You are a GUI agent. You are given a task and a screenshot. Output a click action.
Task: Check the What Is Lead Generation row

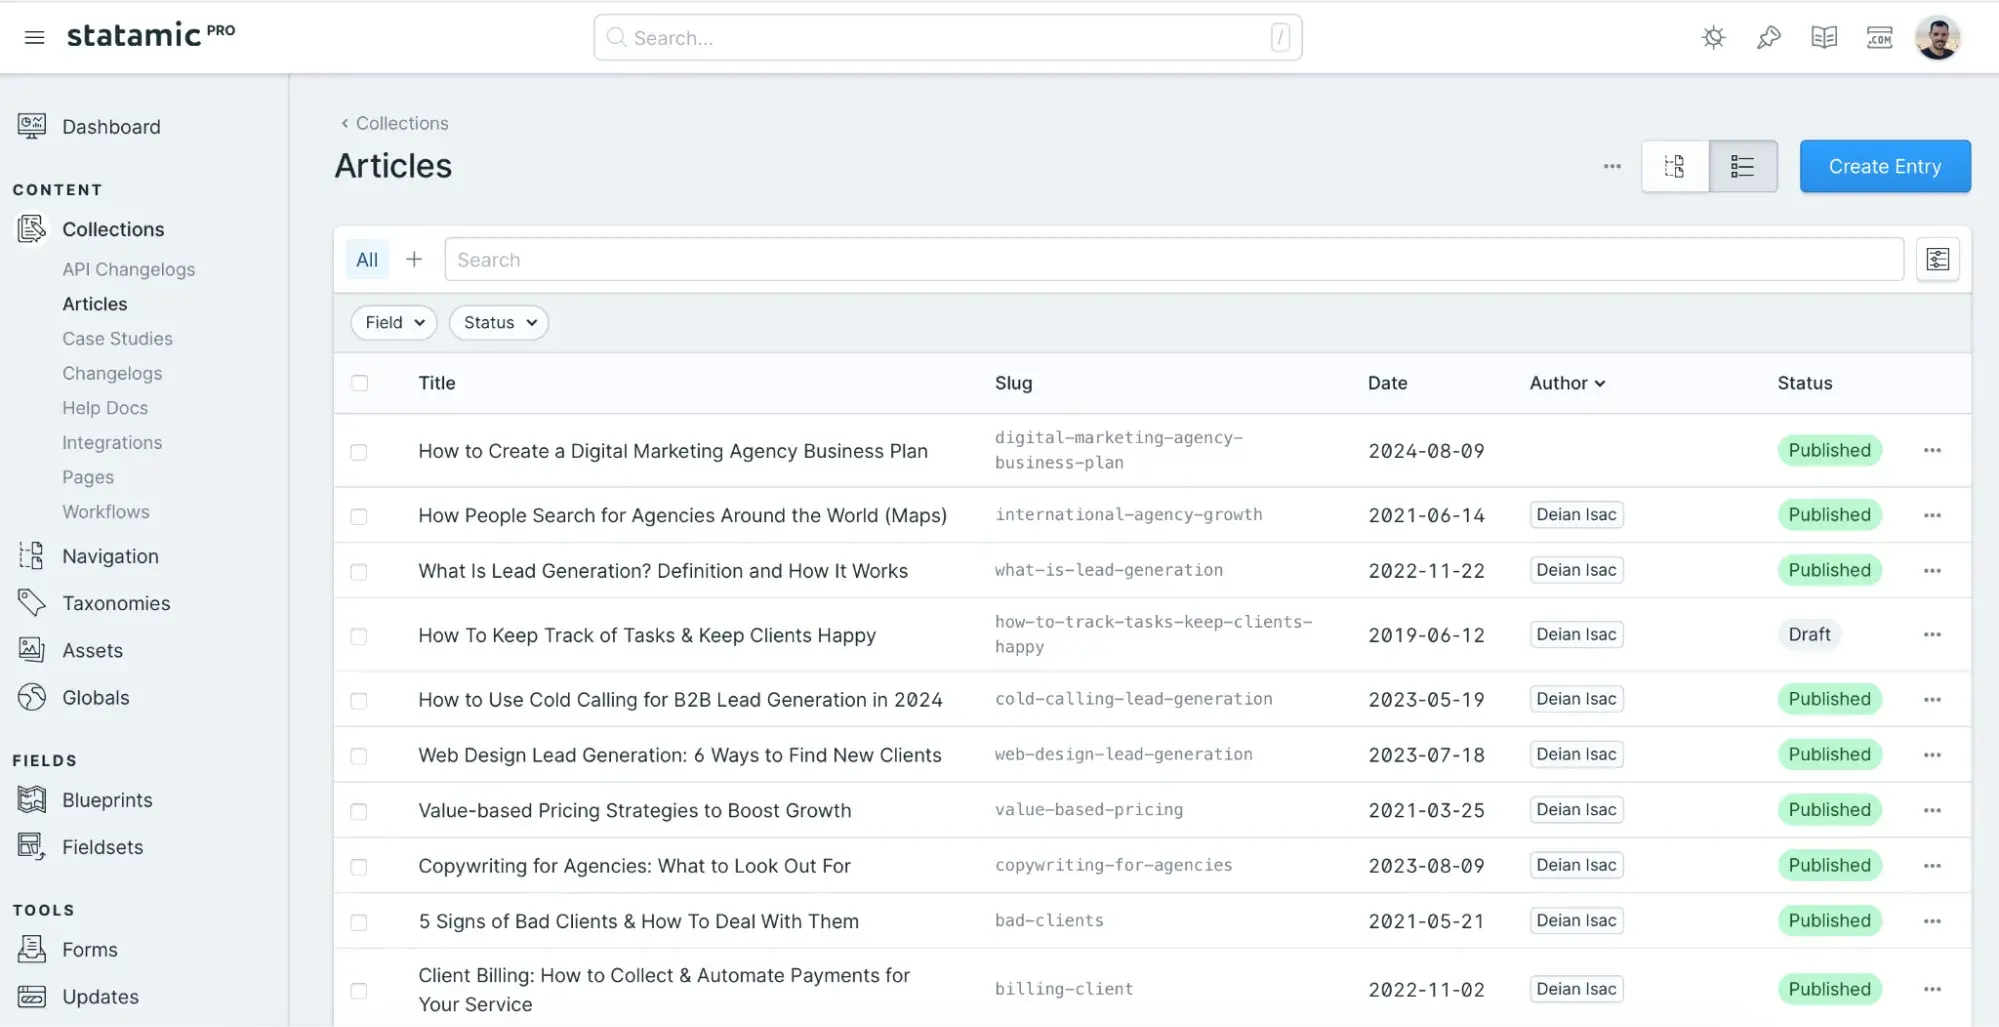[359, 572]
